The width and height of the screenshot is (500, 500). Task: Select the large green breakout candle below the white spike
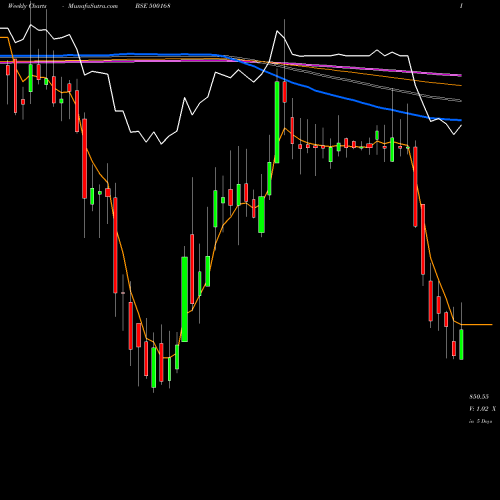pyautogui.click(x=277, y=122)
